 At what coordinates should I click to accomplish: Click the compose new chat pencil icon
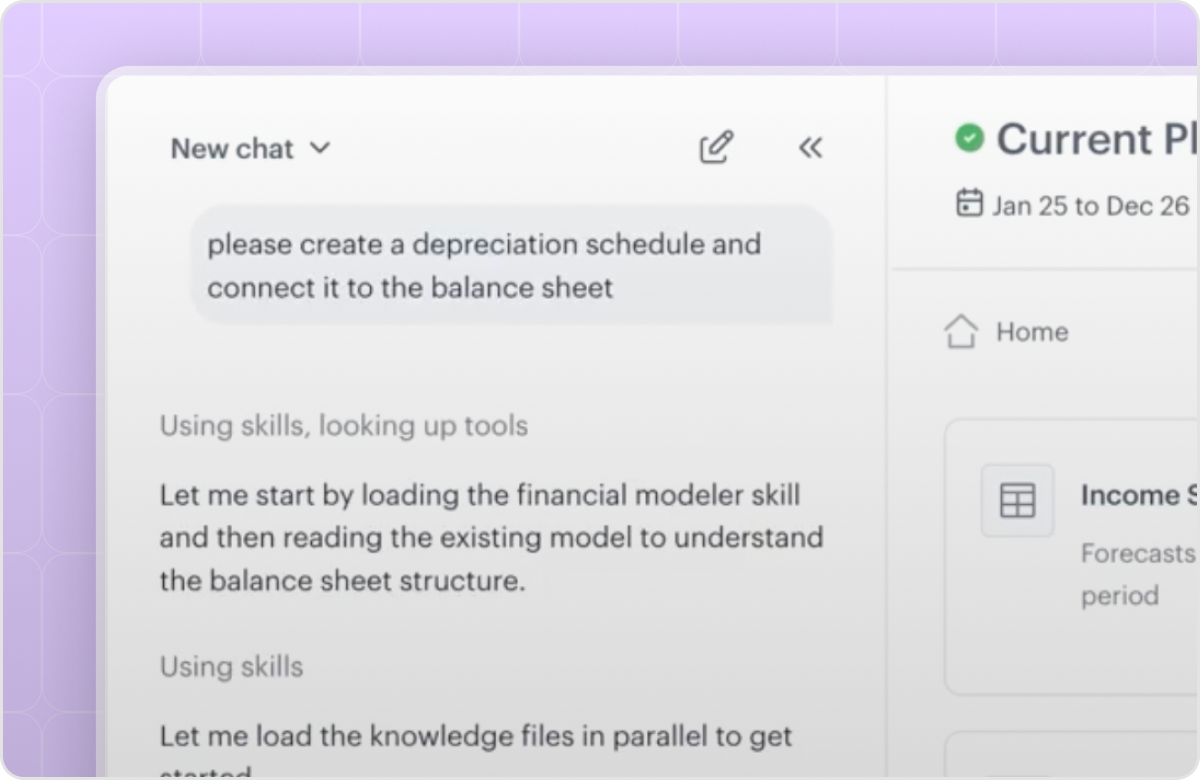pyautogui.click(x=716, y=148)
